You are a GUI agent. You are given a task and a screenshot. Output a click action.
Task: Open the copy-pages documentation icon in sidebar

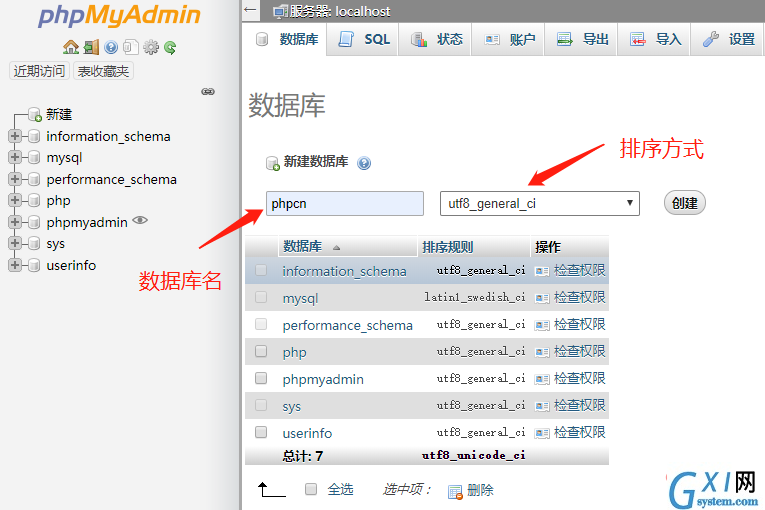point(131,47)
